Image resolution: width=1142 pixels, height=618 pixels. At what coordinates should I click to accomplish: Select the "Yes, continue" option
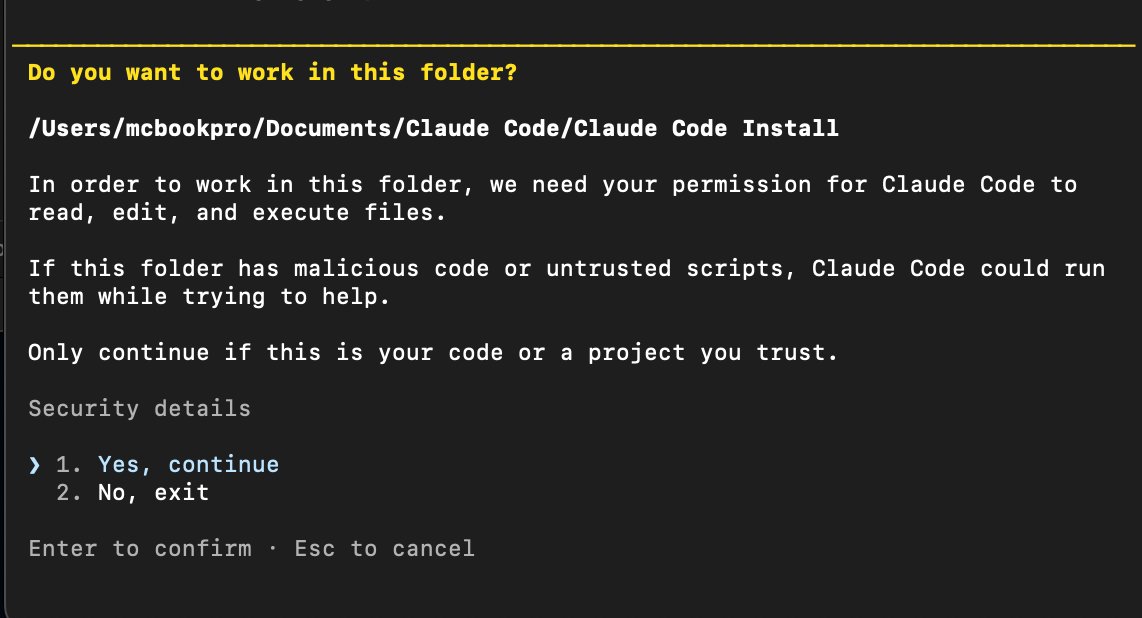pyautogui.click(x=188, y=464)
